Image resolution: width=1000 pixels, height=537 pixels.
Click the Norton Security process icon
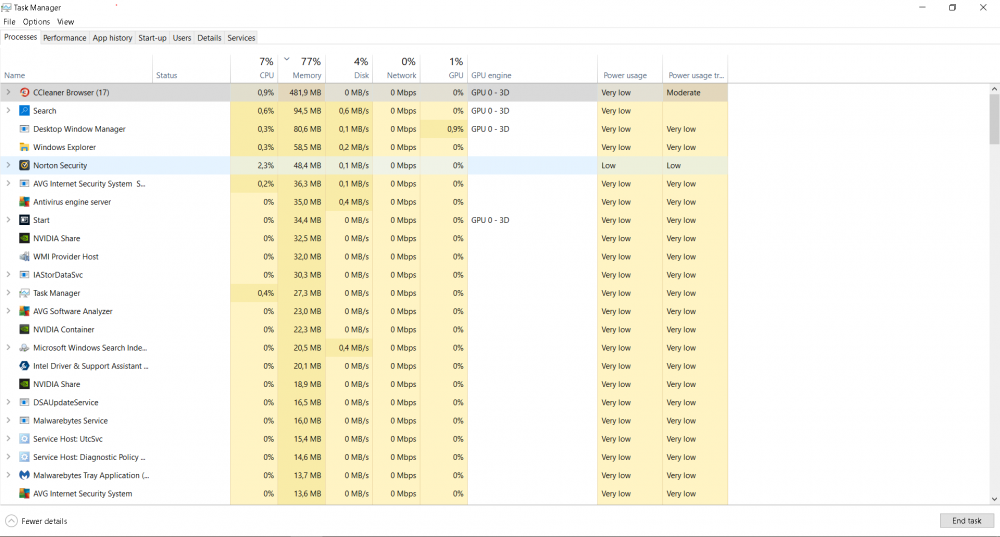(x=25, y=166)
